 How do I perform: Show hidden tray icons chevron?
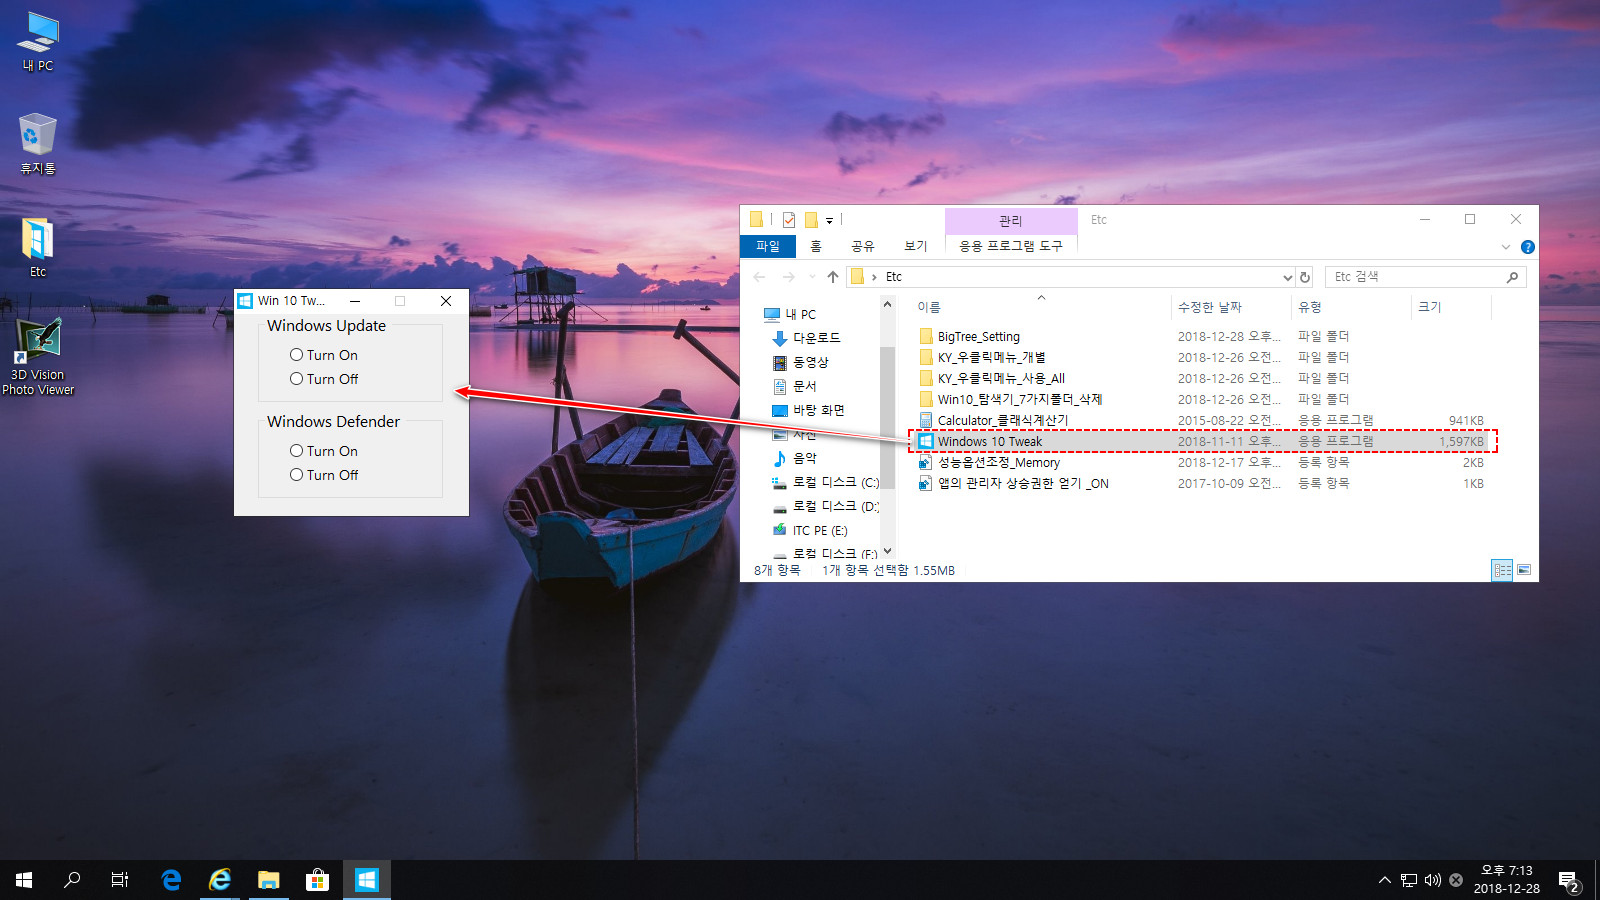(1384, 880)
